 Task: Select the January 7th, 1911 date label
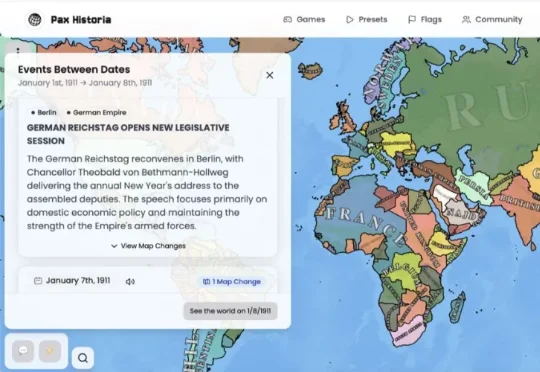click(78, 281)
